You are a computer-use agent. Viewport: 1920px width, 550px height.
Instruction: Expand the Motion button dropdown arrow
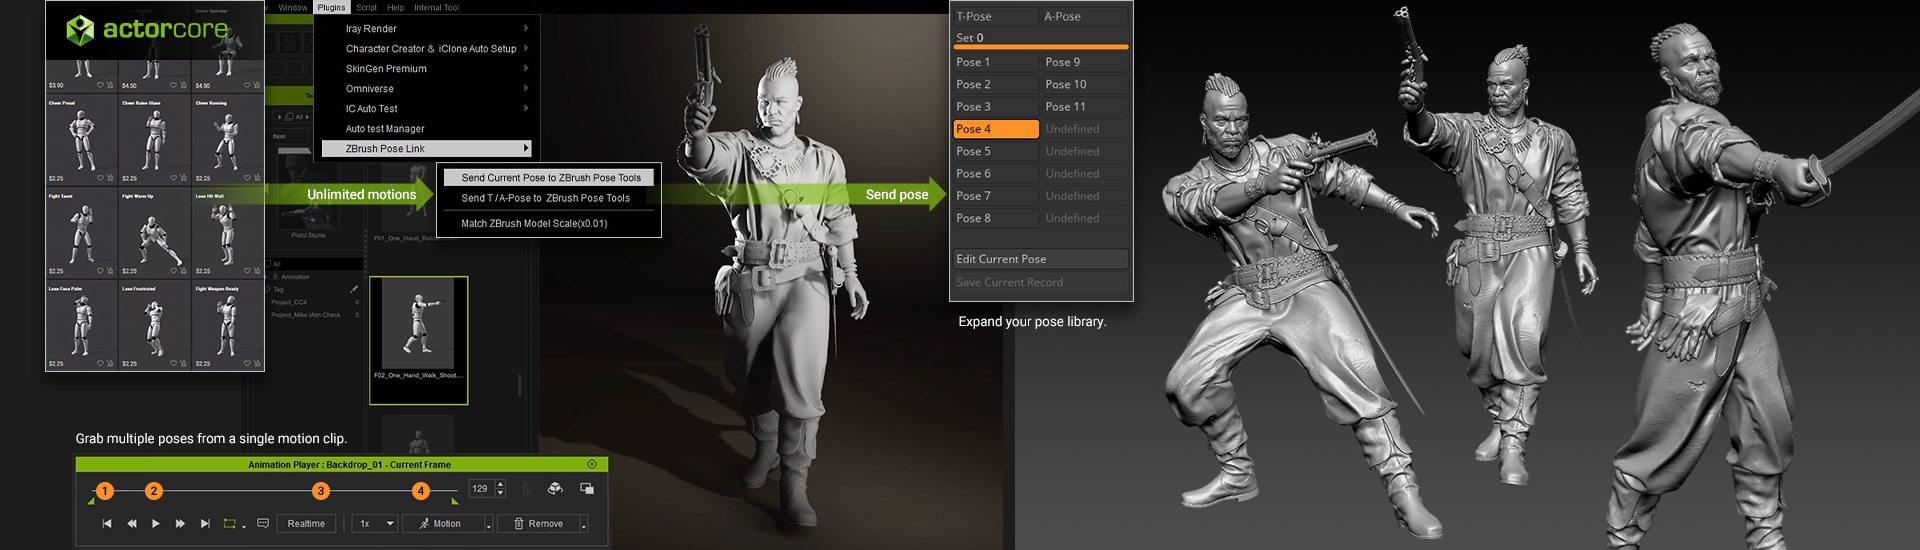488,525
